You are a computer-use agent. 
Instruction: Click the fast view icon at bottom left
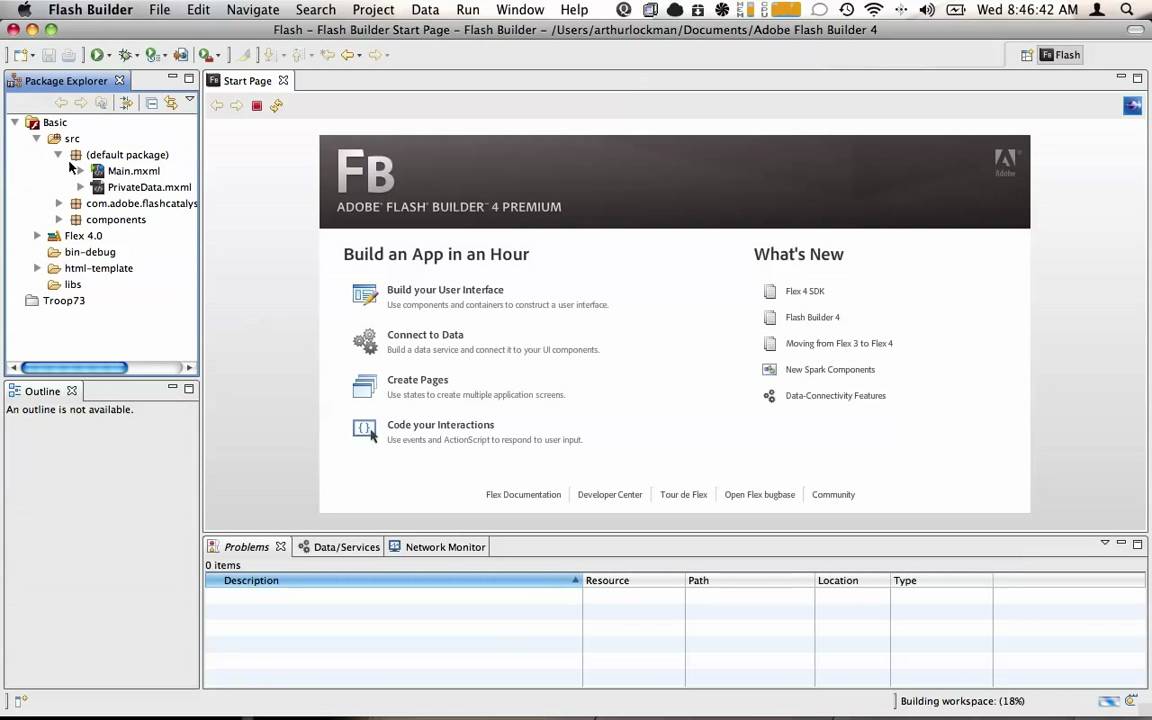[21, 702]
